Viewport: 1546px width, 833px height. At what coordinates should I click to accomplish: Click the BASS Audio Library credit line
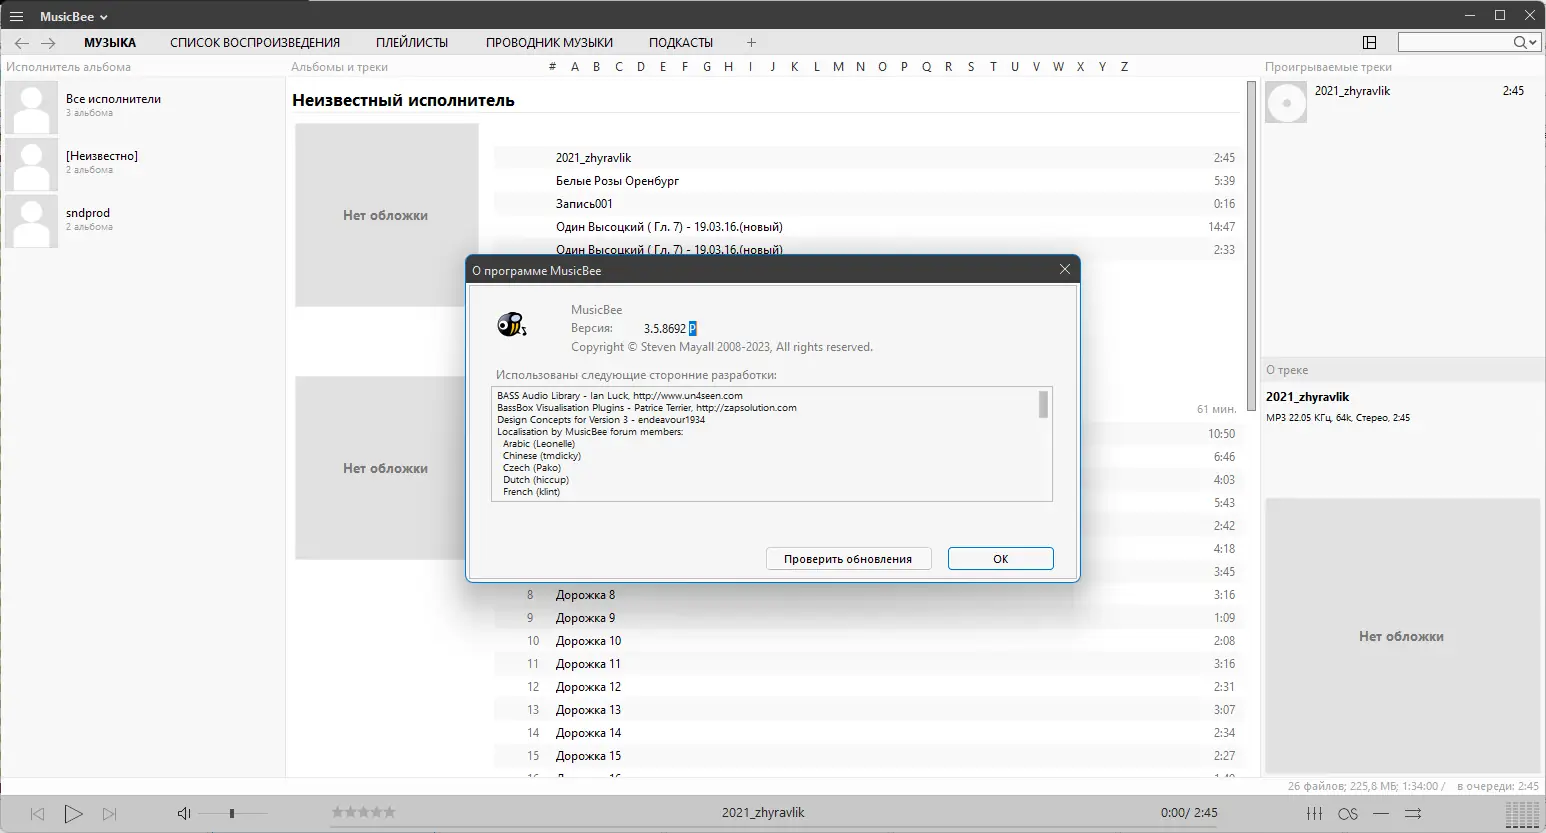tap(620, 396)
